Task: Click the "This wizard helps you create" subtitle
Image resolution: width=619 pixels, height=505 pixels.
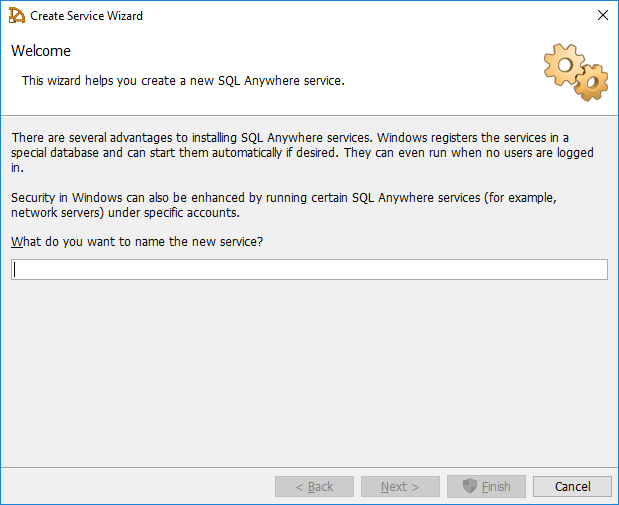Action: click(x=183, y=81)
